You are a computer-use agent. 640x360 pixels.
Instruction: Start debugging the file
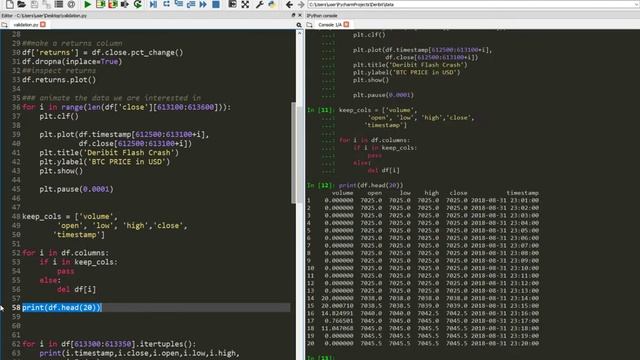153,4
